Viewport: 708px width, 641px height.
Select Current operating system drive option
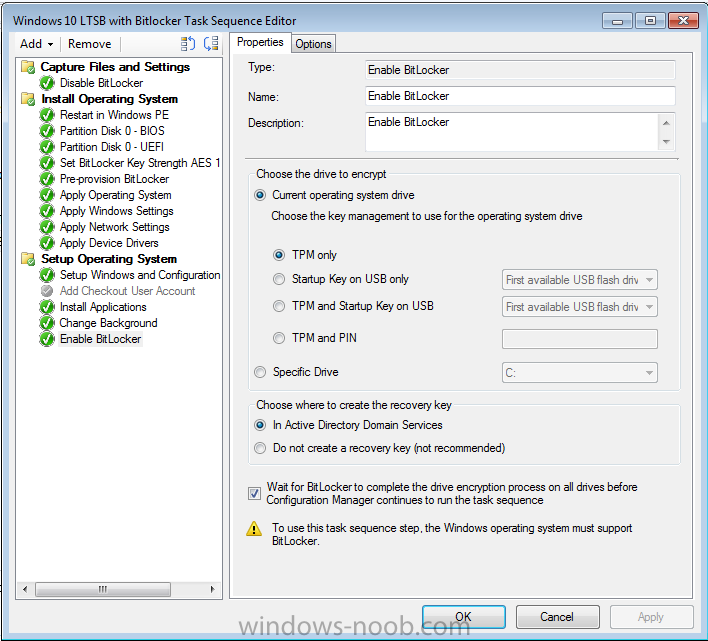coord(260,195)
